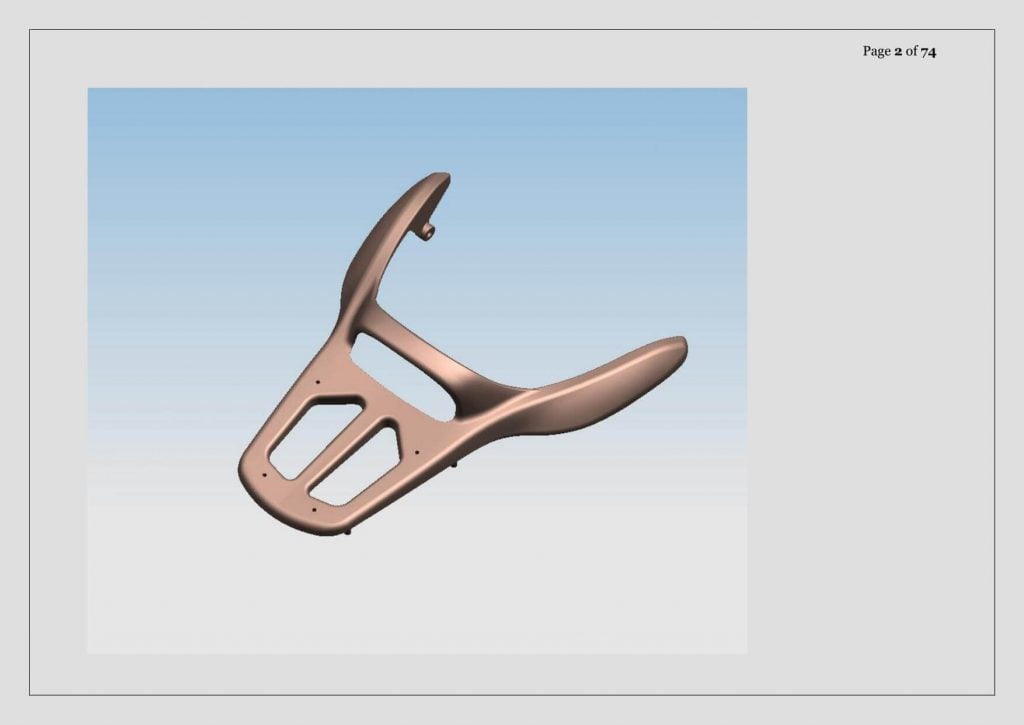Click the small pin beneath the plate's bottom edge
This screenshot has width=1024, height=725.
348,532
